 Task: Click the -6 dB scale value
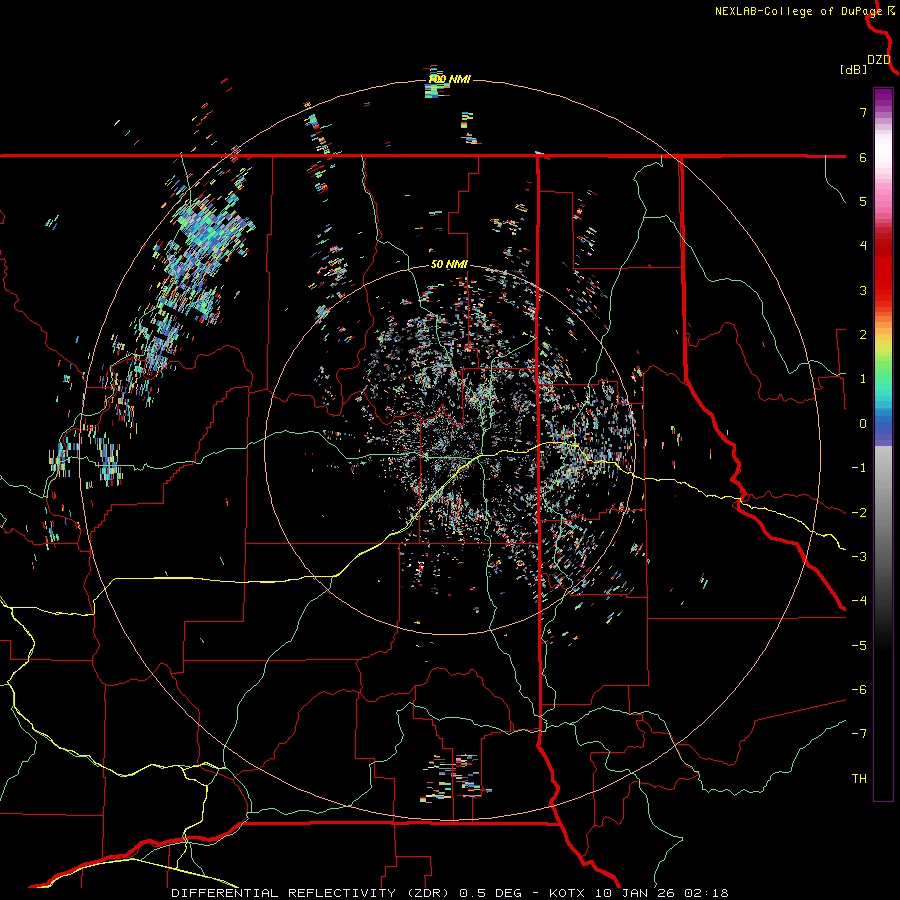(x=859, y=690)
